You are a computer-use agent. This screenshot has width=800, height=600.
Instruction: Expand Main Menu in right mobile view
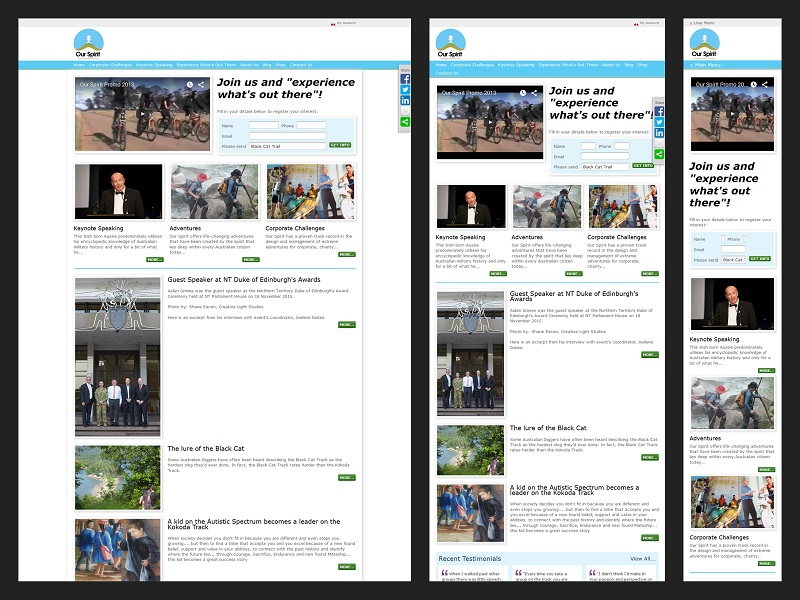[707, 65]
